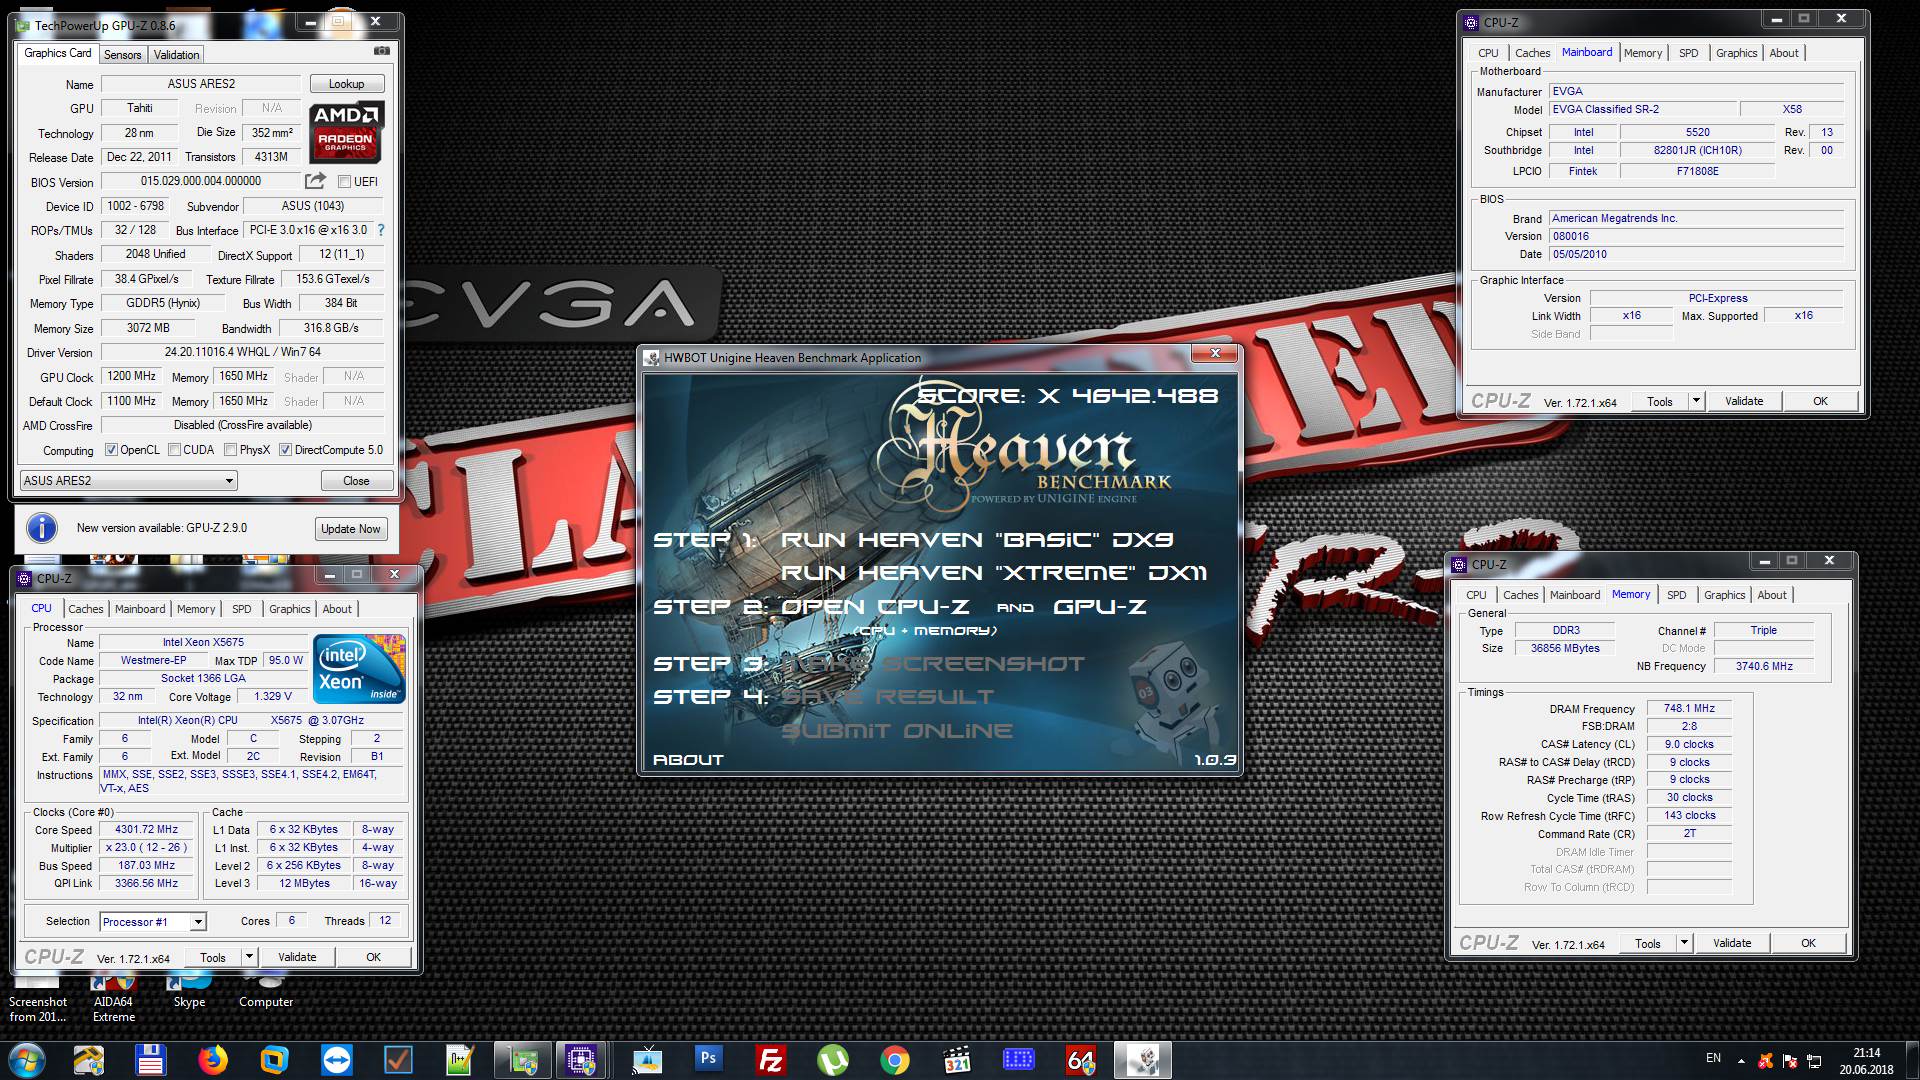Click the GPU Name field ASUS ARES2
This screenshot has height=1080, width=1920.
tap(201, 84)
